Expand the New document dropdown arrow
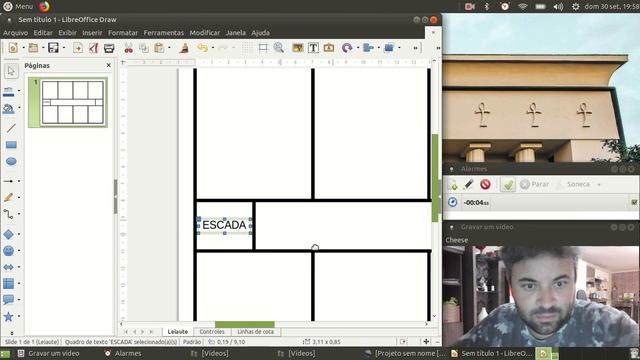The height and width of the screenshot is (360, 640). click(x=23, y=48)
